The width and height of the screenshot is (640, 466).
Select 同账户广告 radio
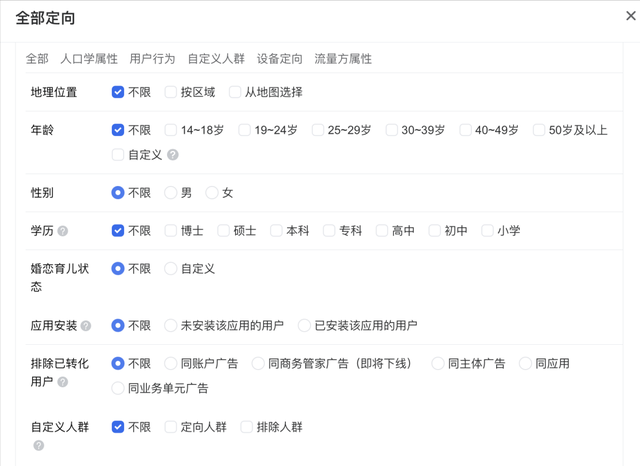171,364
